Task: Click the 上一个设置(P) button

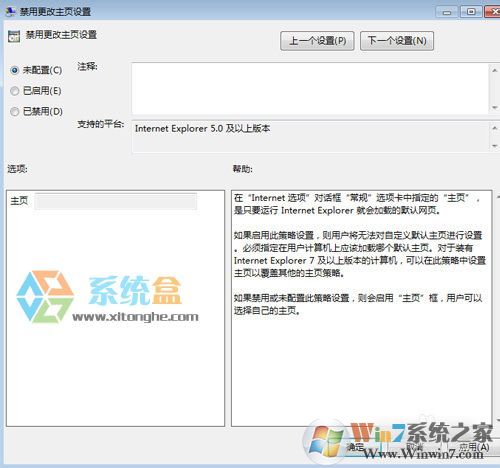Action: [317, 41]
